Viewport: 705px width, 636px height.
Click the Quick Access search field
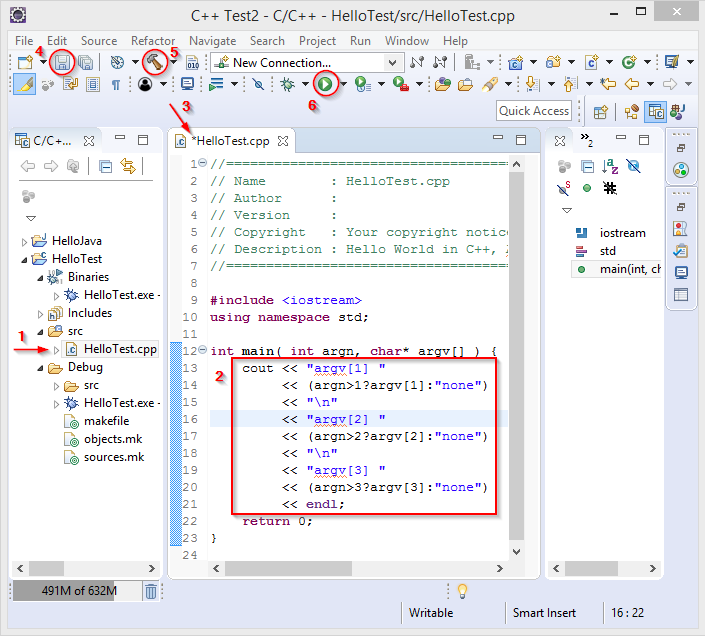[534, 111]
